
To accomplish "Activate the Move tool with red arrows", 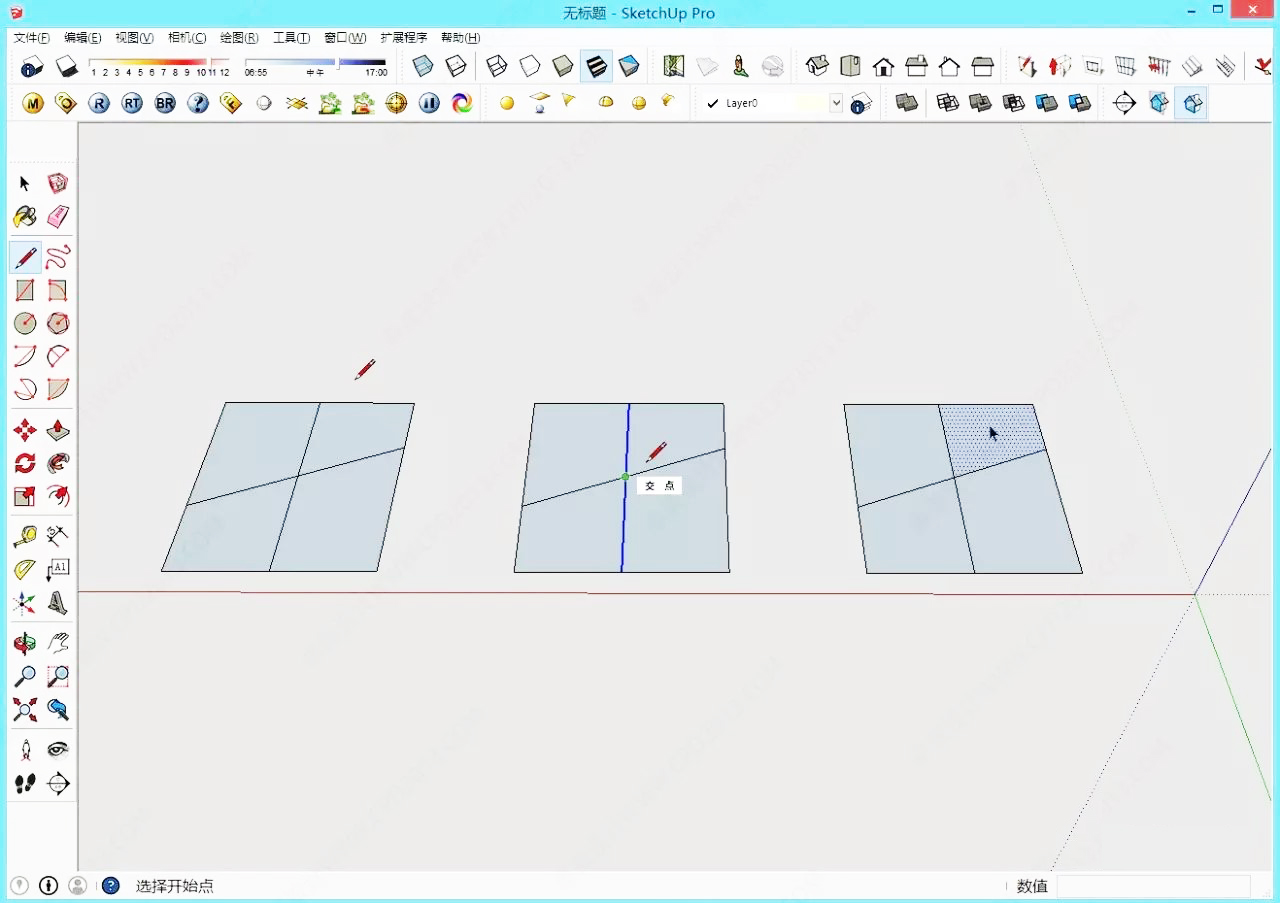I will point(25,430).
